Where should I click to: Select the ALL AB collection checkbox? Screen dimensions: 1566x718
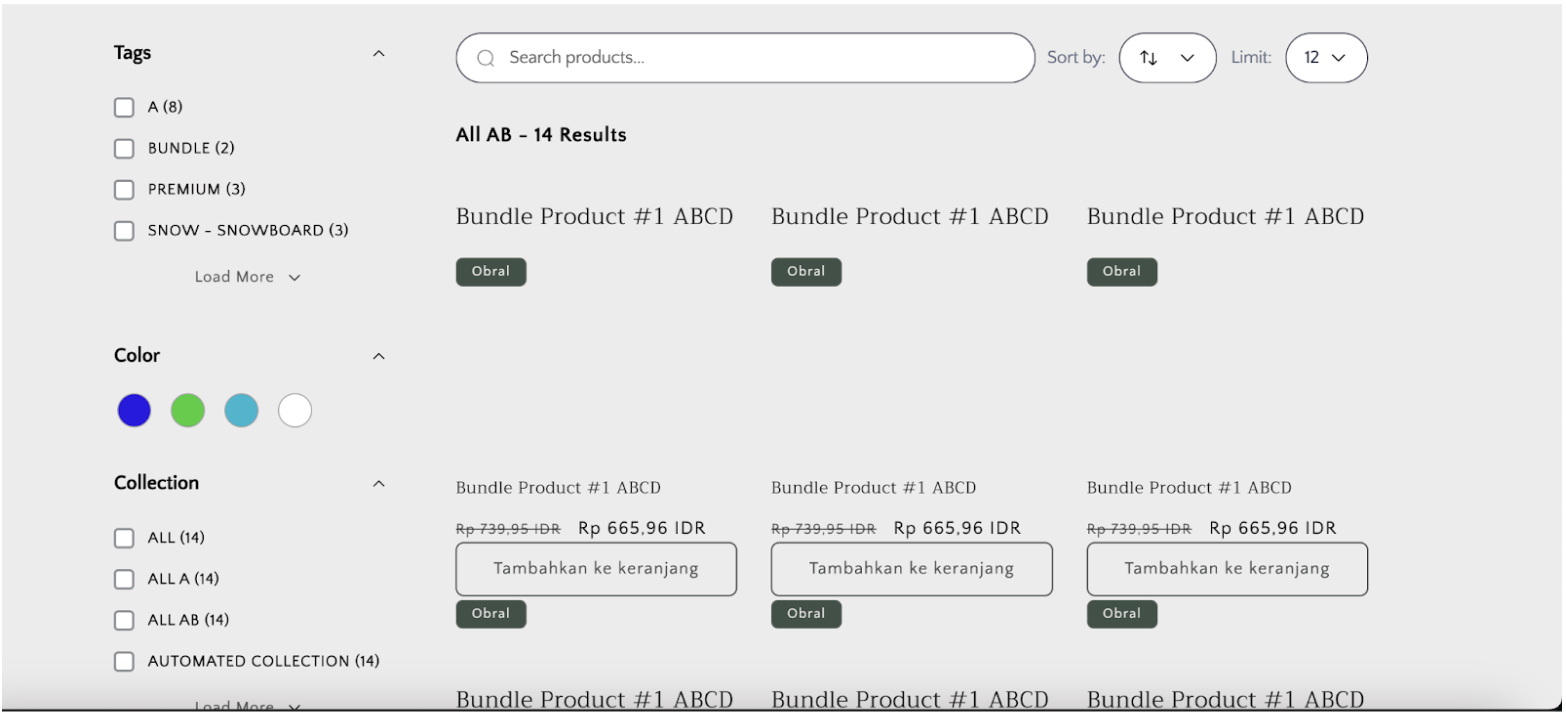pyautogui.click(x=124, y=620)
